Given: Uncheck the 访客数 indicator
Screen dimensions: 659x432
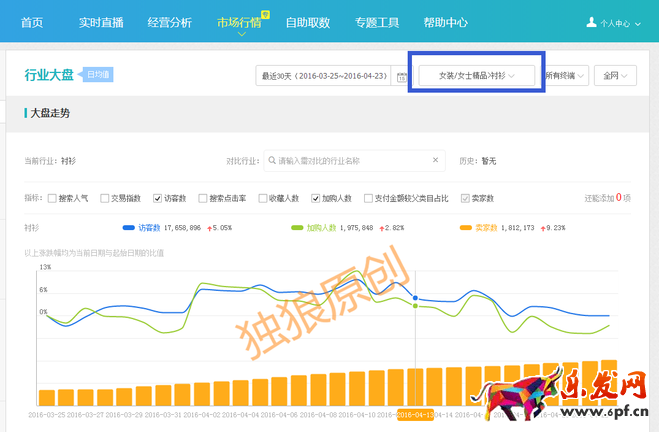Looking at the screenshot, I should pyautogui.click(x=157, y=198).
